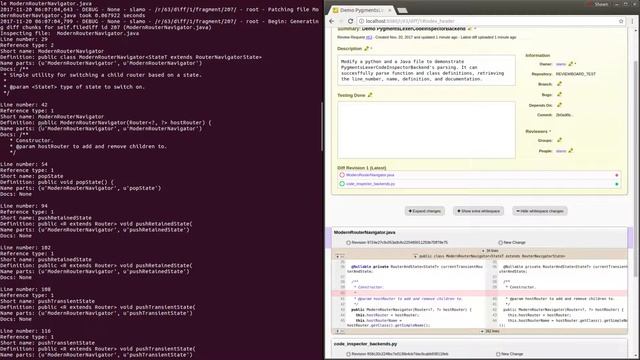Open the Chrome three-dot menu

click(x=633, y=21)
